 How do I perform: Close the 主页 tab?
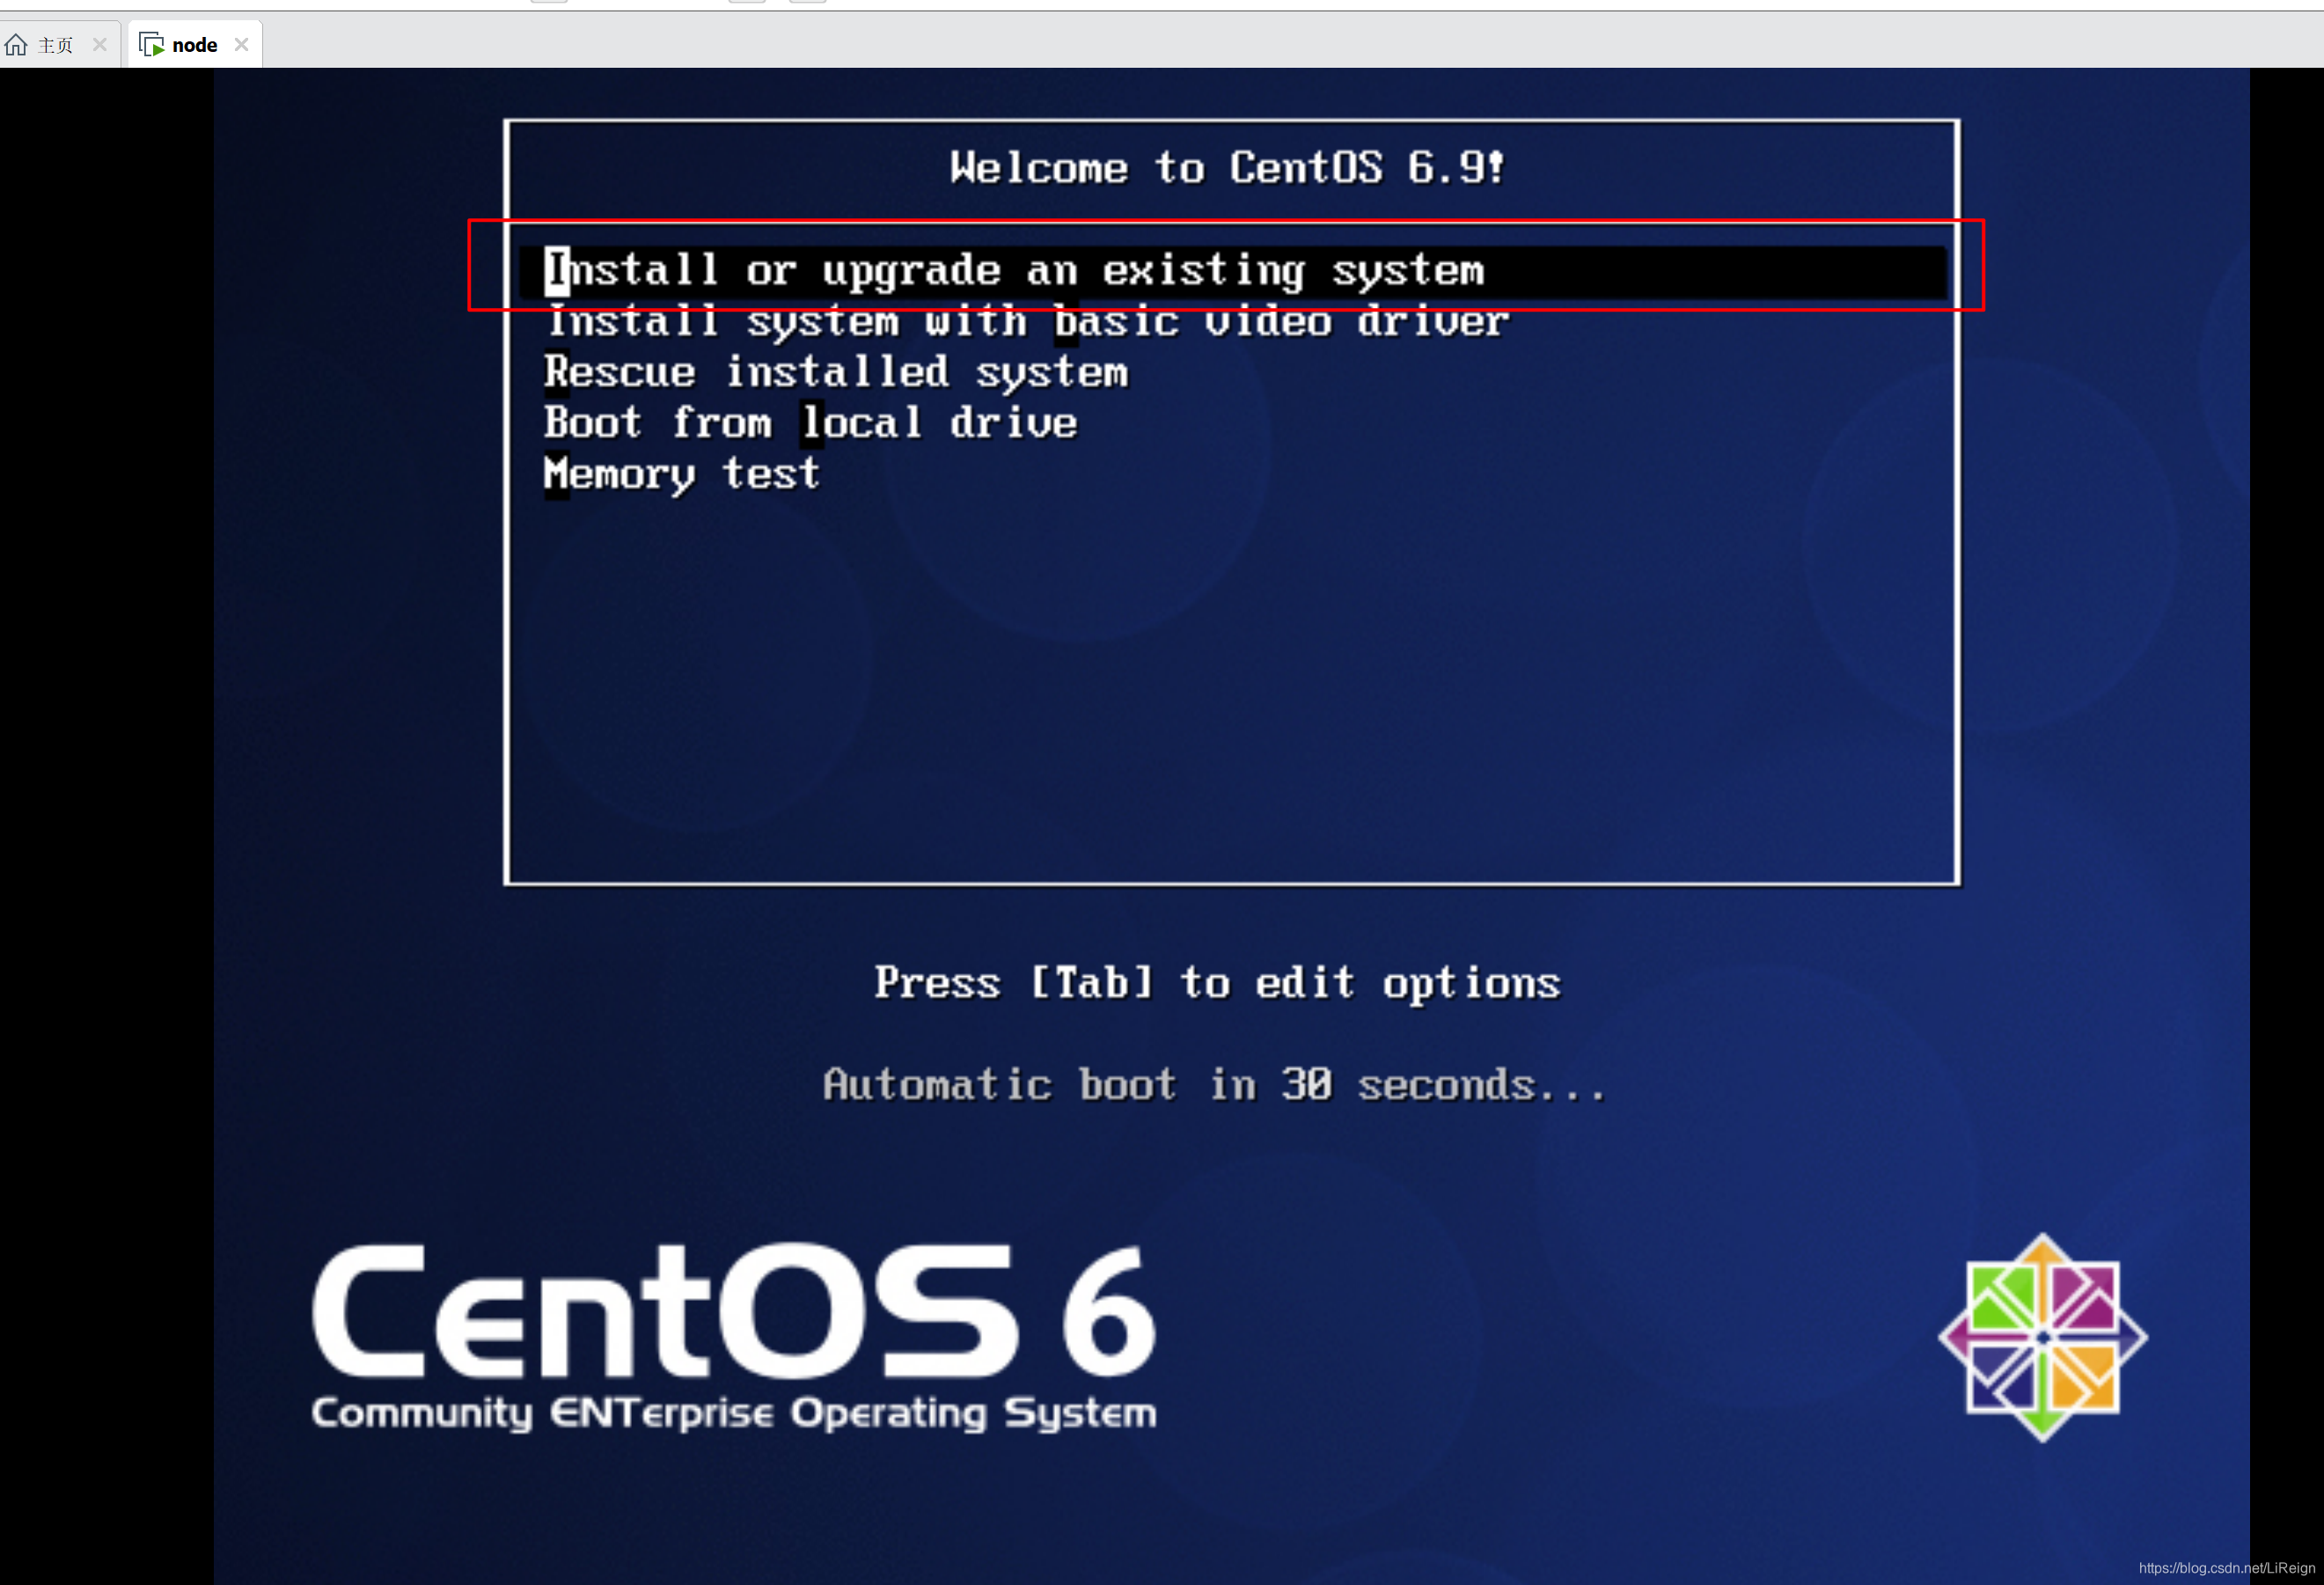99,45
